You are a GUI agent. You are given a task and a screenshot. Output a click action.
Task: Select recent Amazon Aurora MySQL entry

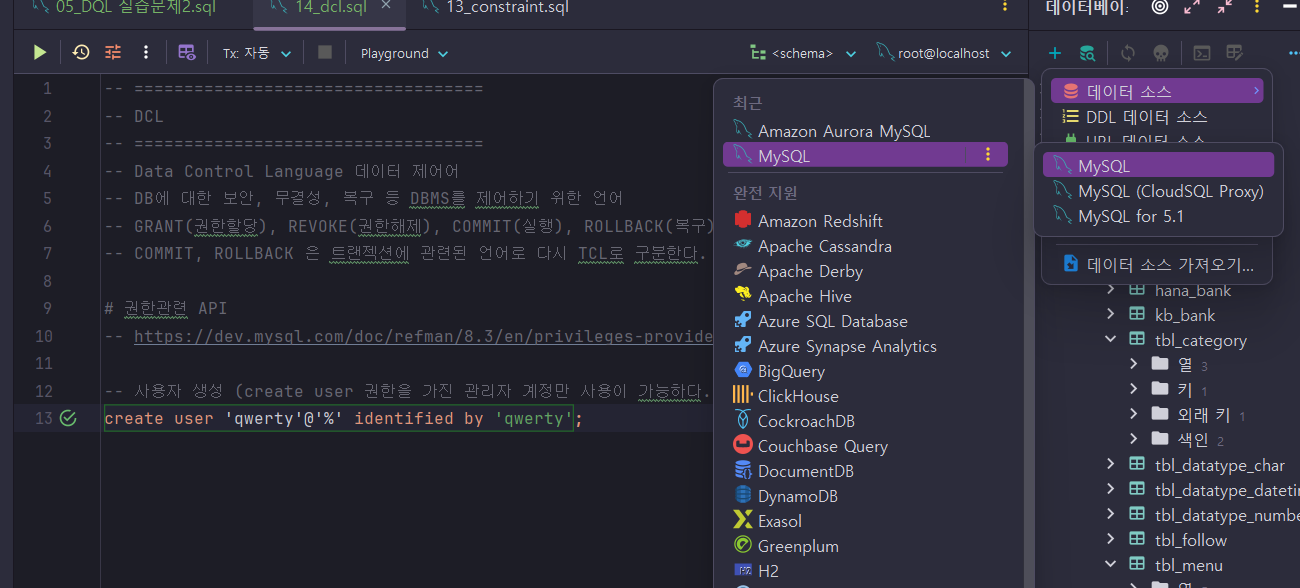(865, 131)
